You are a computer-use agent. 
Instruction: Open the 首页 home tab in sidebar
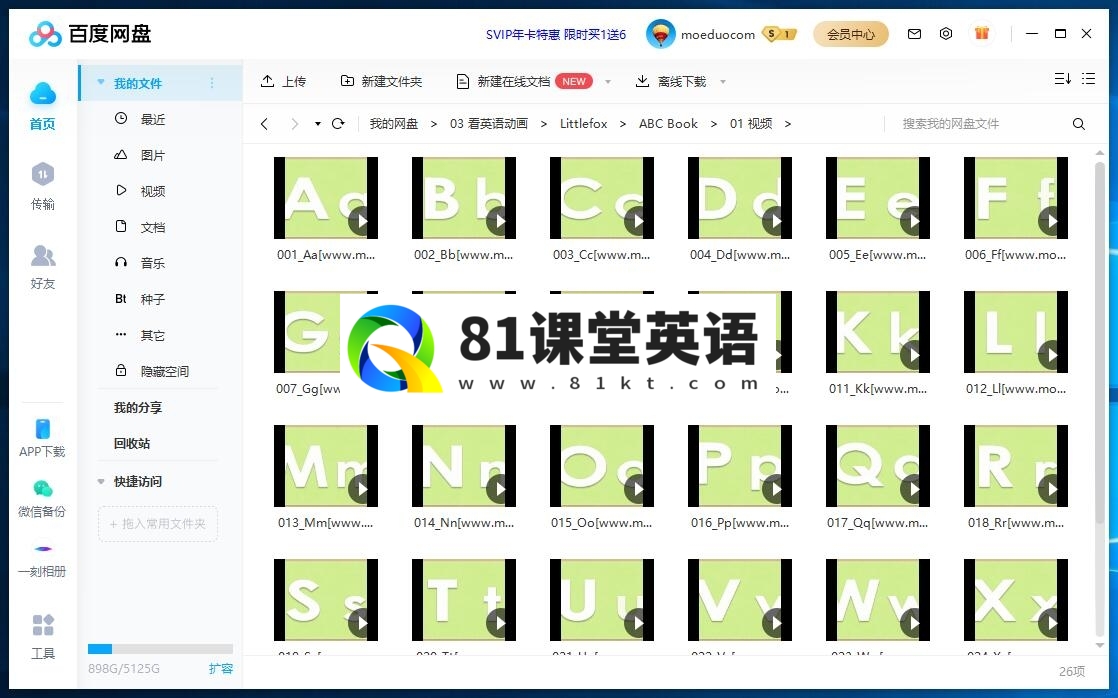click(x=43, y=106)
